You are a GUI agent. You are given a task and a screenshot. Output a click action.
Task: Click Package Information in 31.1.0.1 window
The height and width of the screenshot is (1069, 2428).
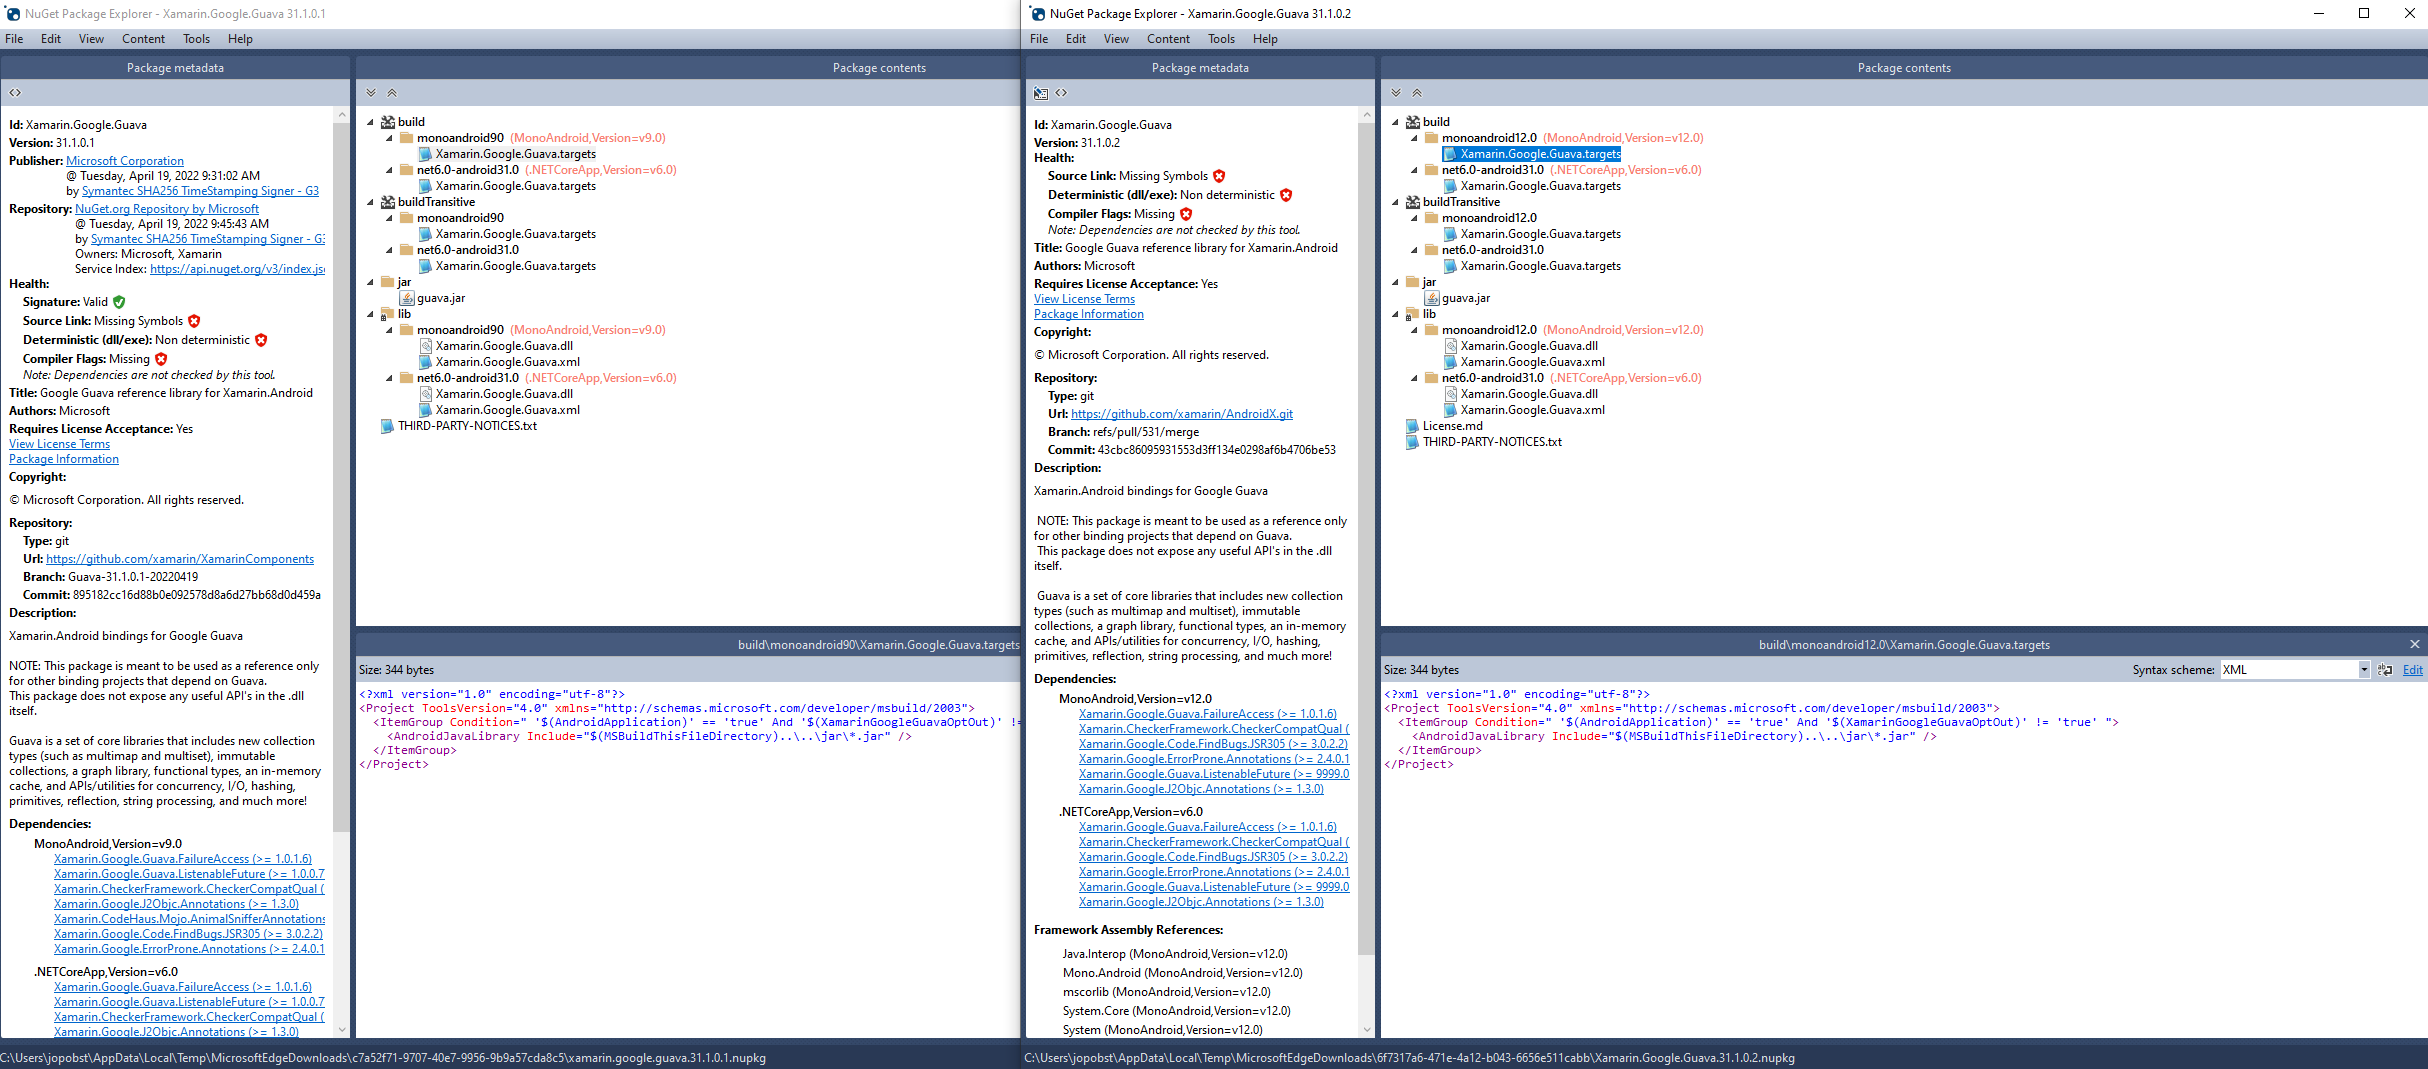click(x=64, y=459)
